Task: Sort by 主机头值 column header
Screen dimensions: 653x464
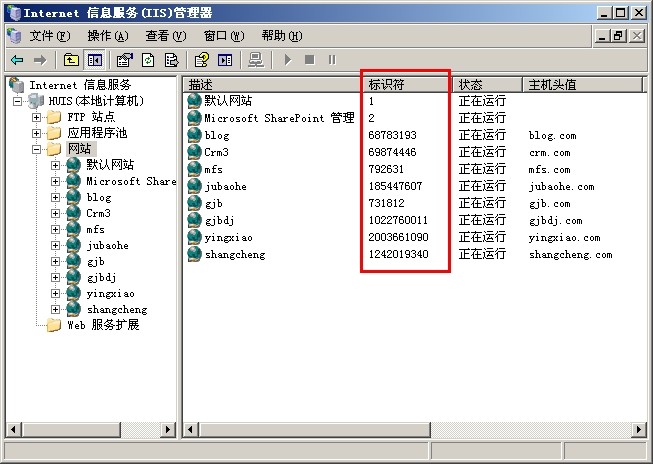Action: [x=582, y=85]
